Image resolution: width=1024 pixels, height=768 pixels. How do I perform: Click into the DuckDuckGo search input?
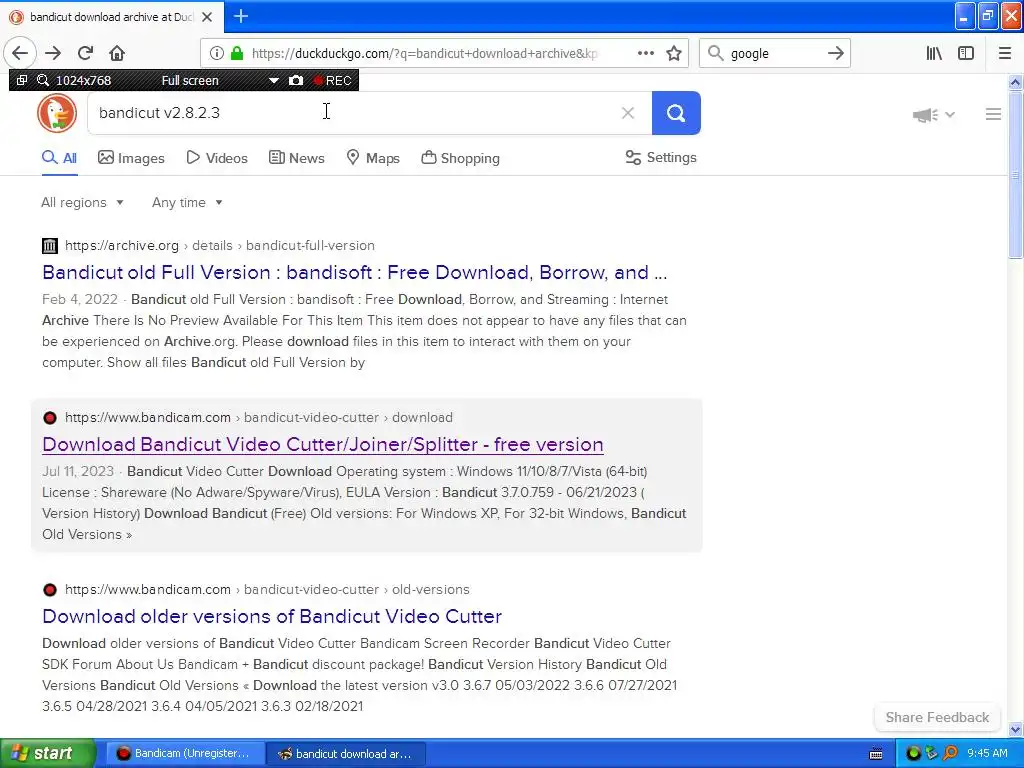point(353,113)
